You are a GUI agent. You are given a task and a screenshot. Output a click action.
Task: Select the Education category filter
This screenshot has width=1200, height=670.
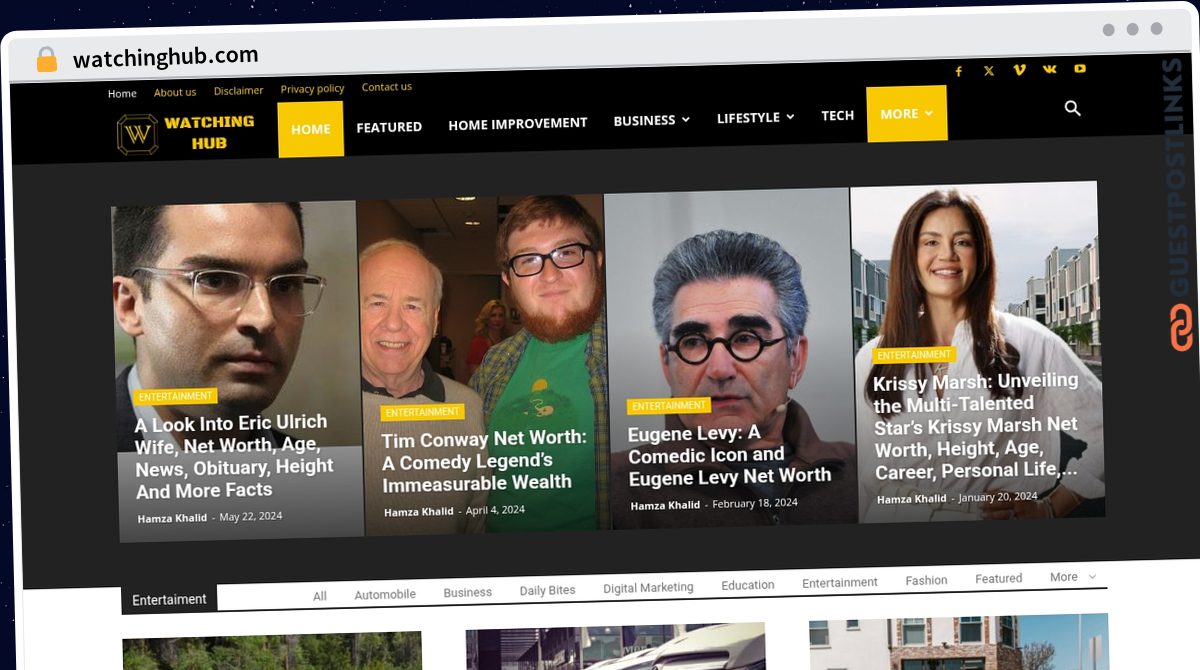(x=748, y=585)
